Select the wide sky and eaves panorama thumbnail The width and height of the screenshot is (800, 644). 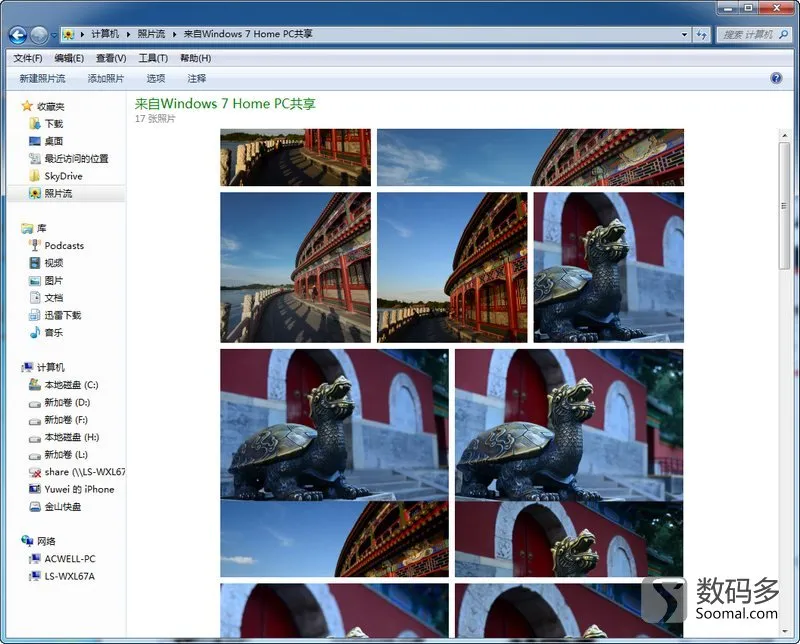click(530, 157)
